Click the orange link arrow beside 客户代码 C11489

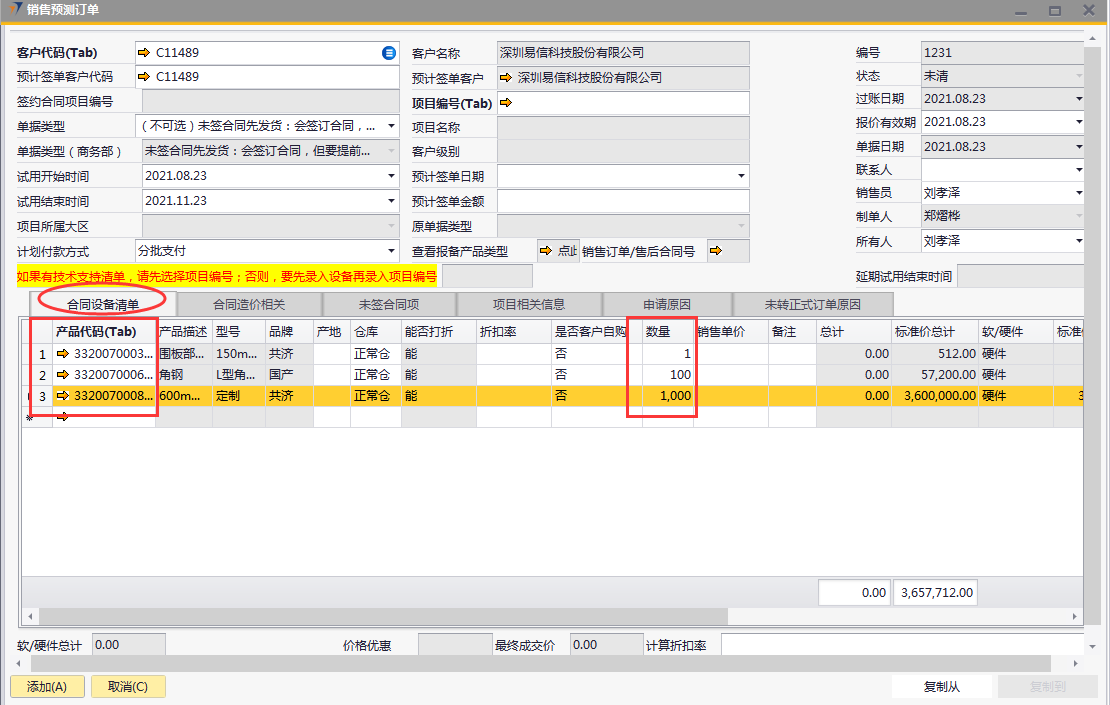click(x=144, y=52)
